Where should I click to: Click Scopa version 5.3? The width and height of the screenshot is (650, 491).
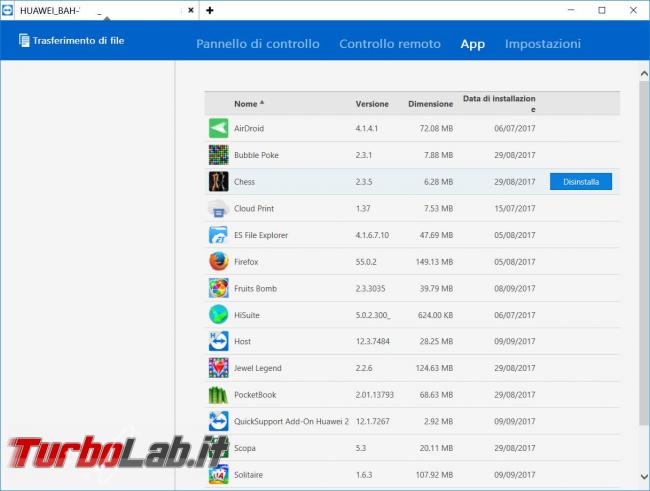coord(361,448)
